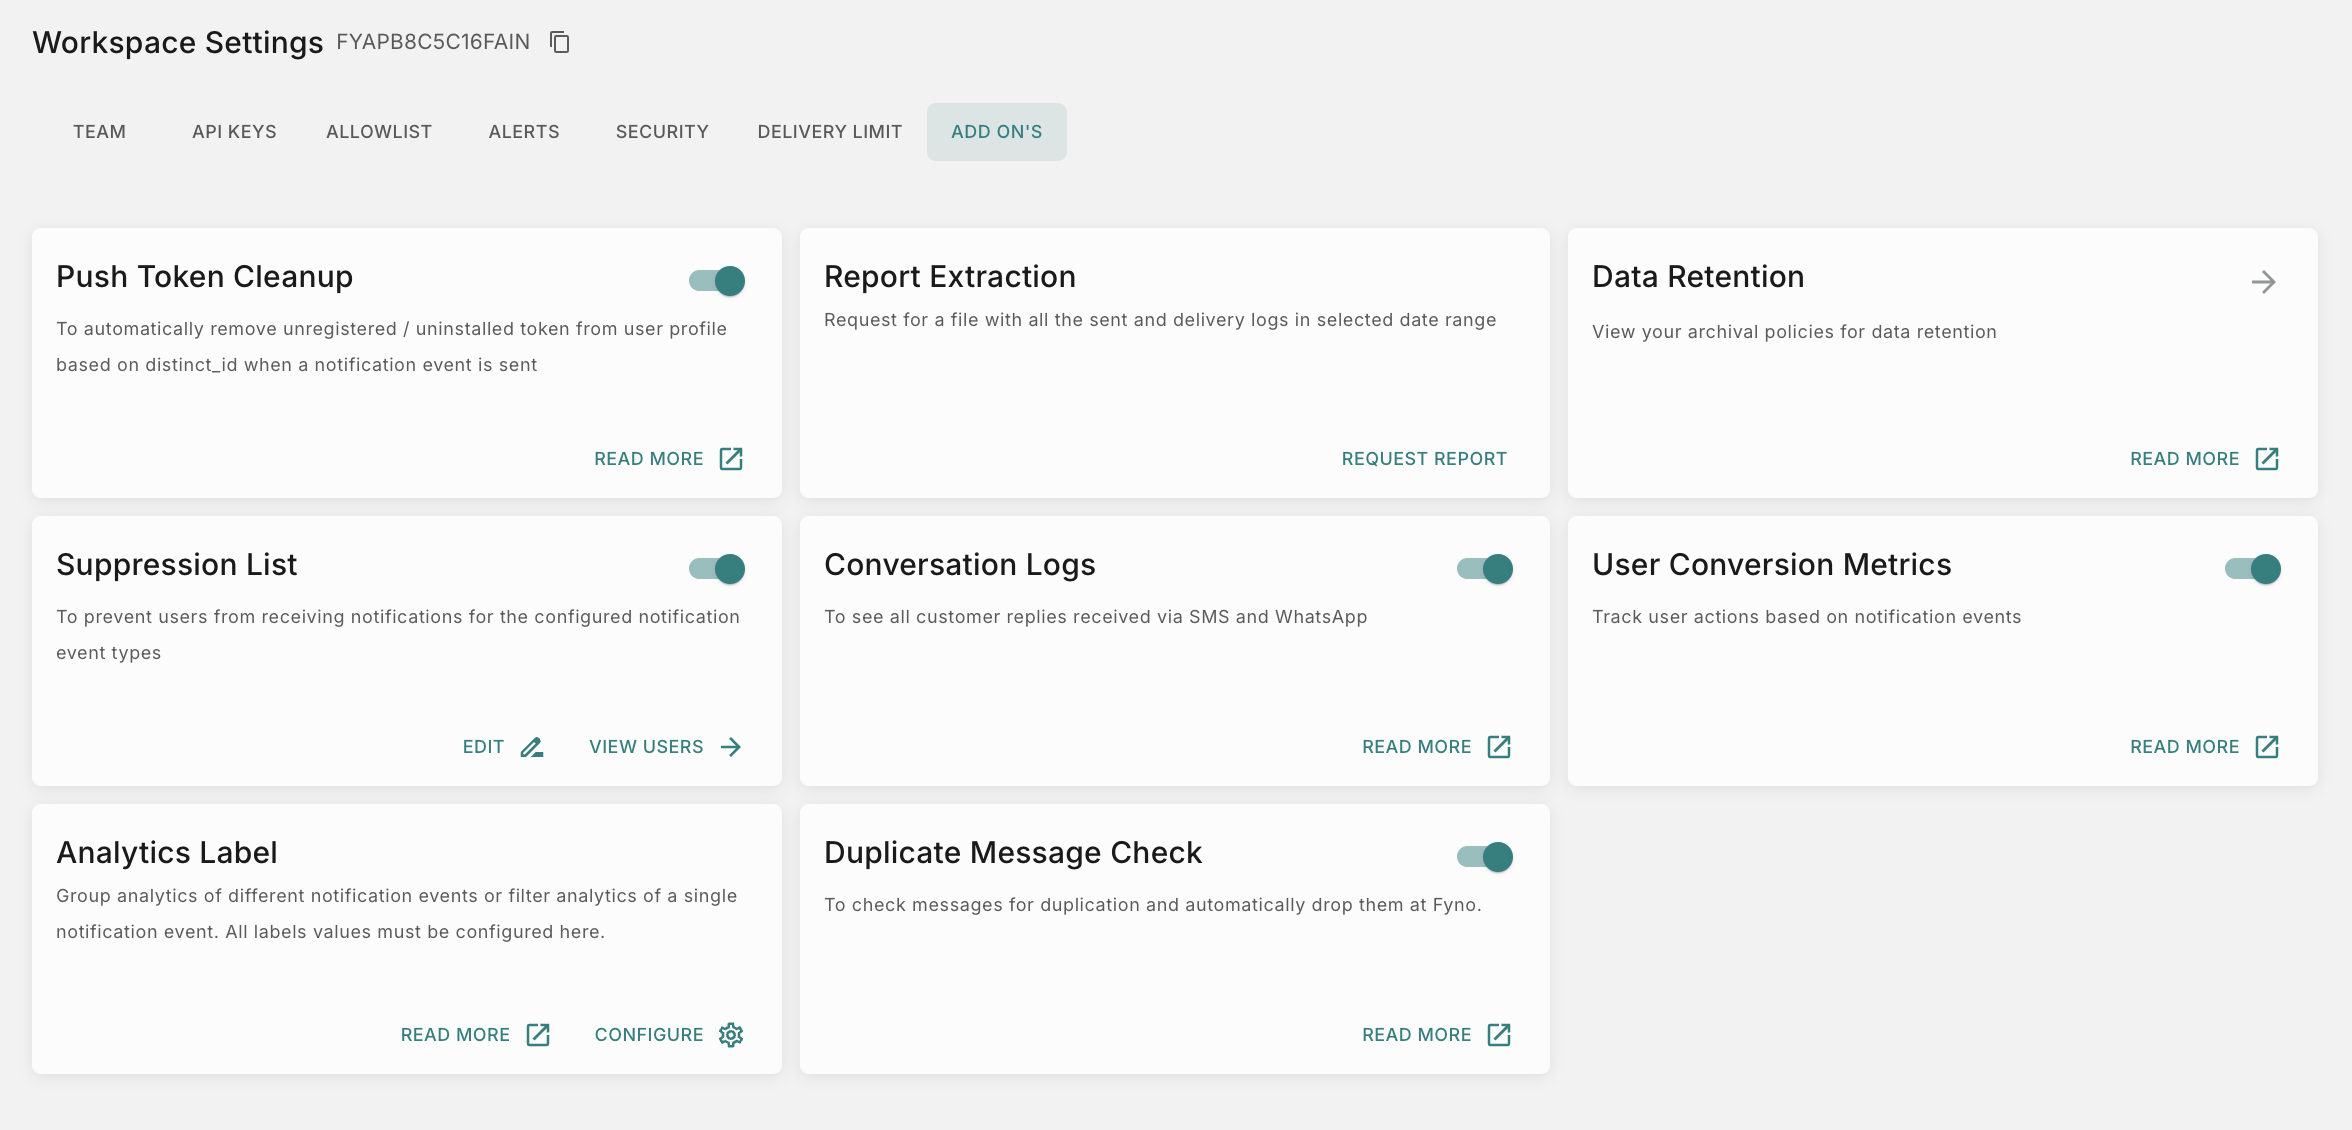The height and width of the screenshot is (1130, 2352).
Task: Switch off User Conversion Metrics toggle
Action: (x=2252, y=569)
